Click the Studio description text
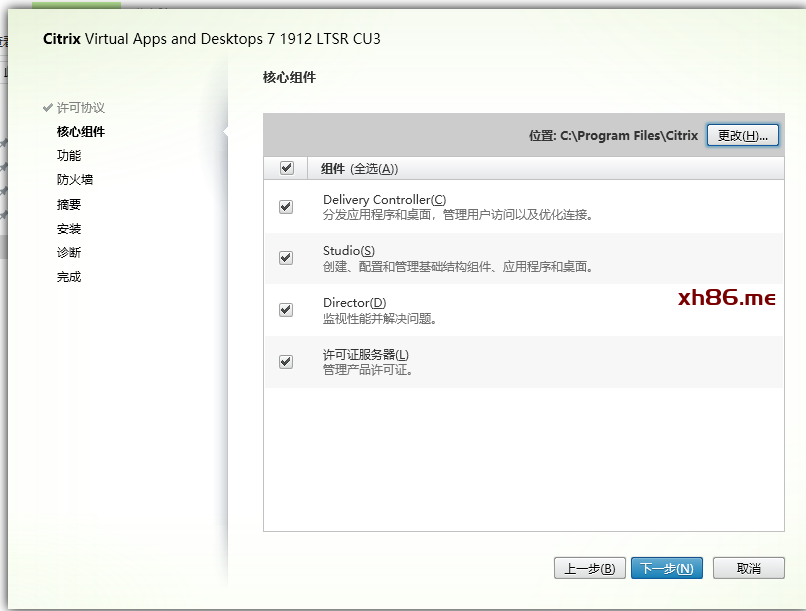Image resolution: width=806 pixels, height=611 pixels. coord(459,267)
